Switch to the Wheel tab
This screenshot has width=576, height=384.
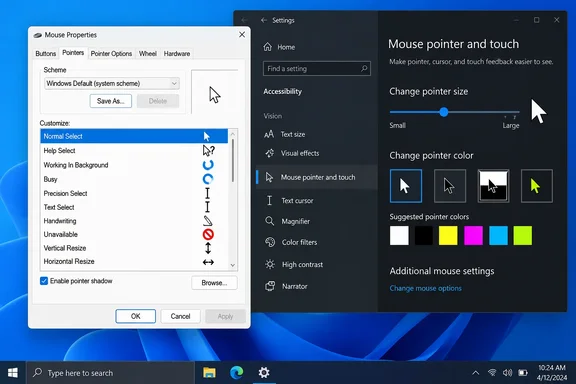click(148, 54)
